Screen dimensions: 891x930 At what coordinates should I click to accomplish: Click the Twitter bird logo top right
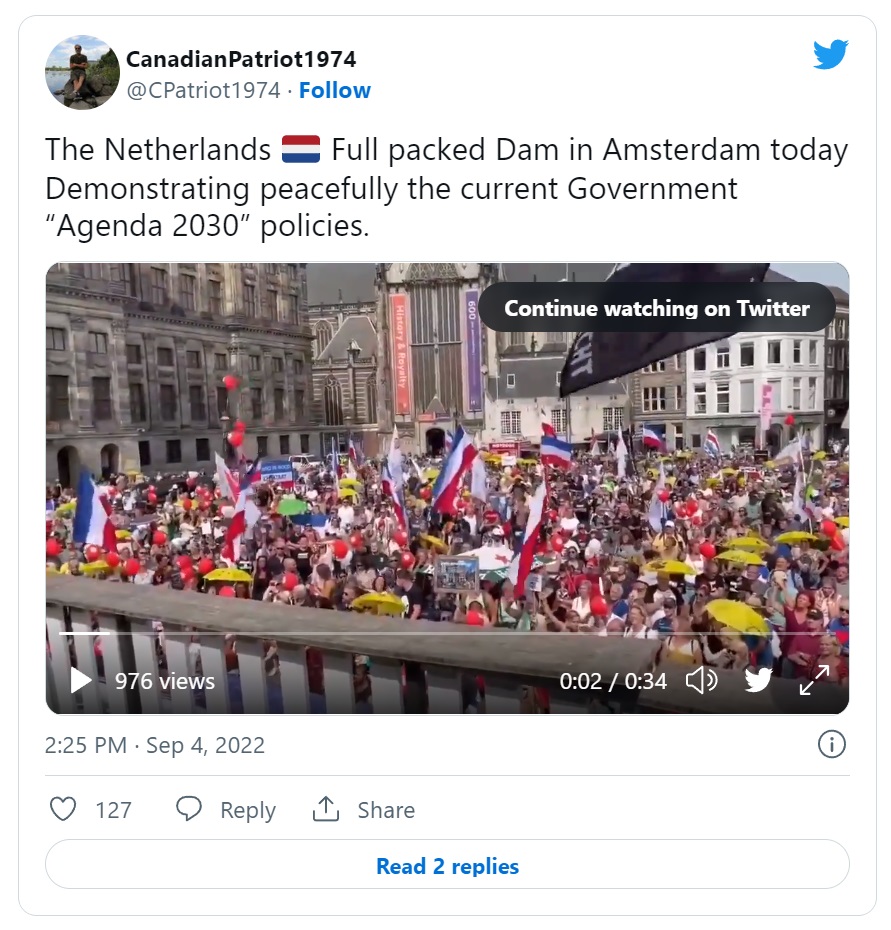[830, 54]
